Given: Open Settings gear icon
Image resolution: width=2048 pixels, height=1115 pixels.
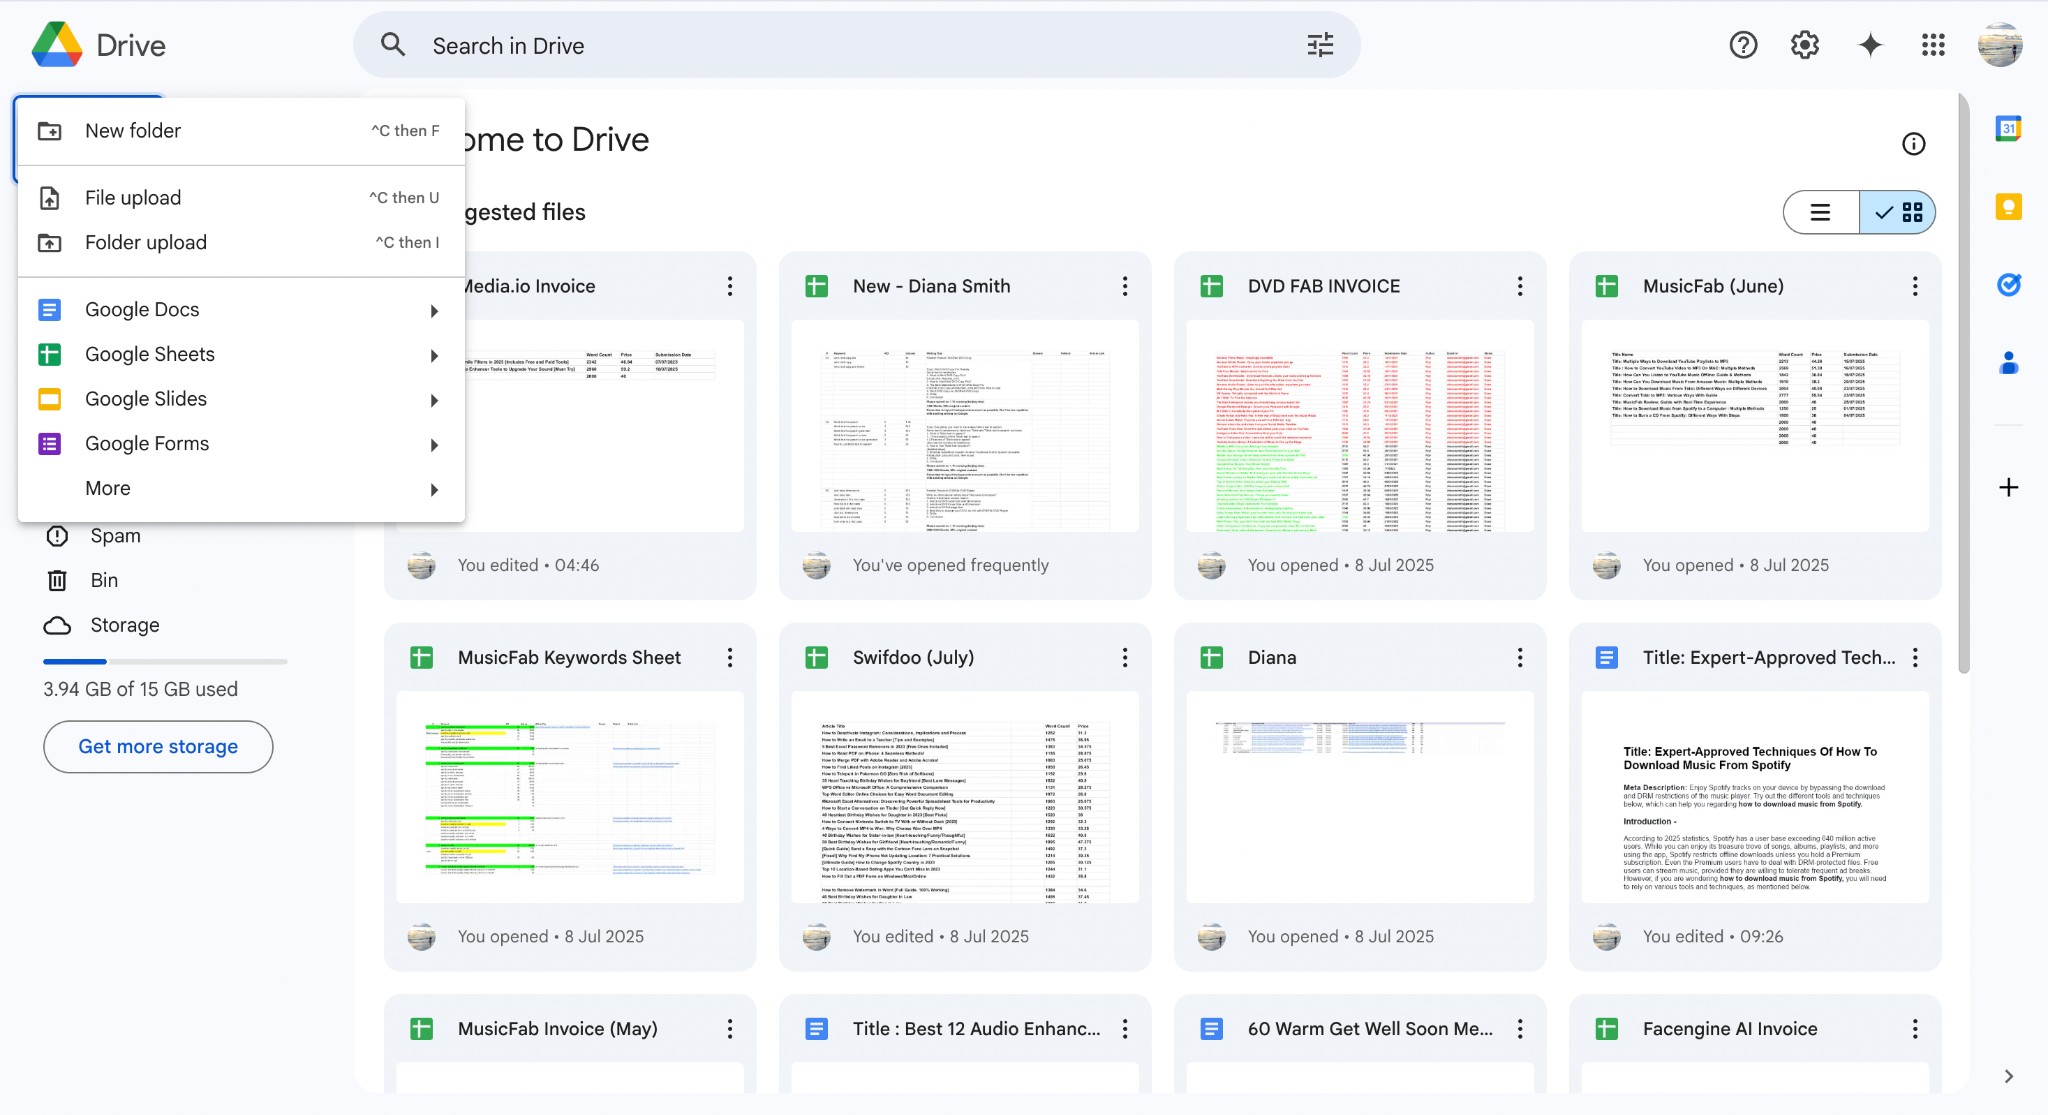Looking at the screenshot, I should tap(1805, 45).
